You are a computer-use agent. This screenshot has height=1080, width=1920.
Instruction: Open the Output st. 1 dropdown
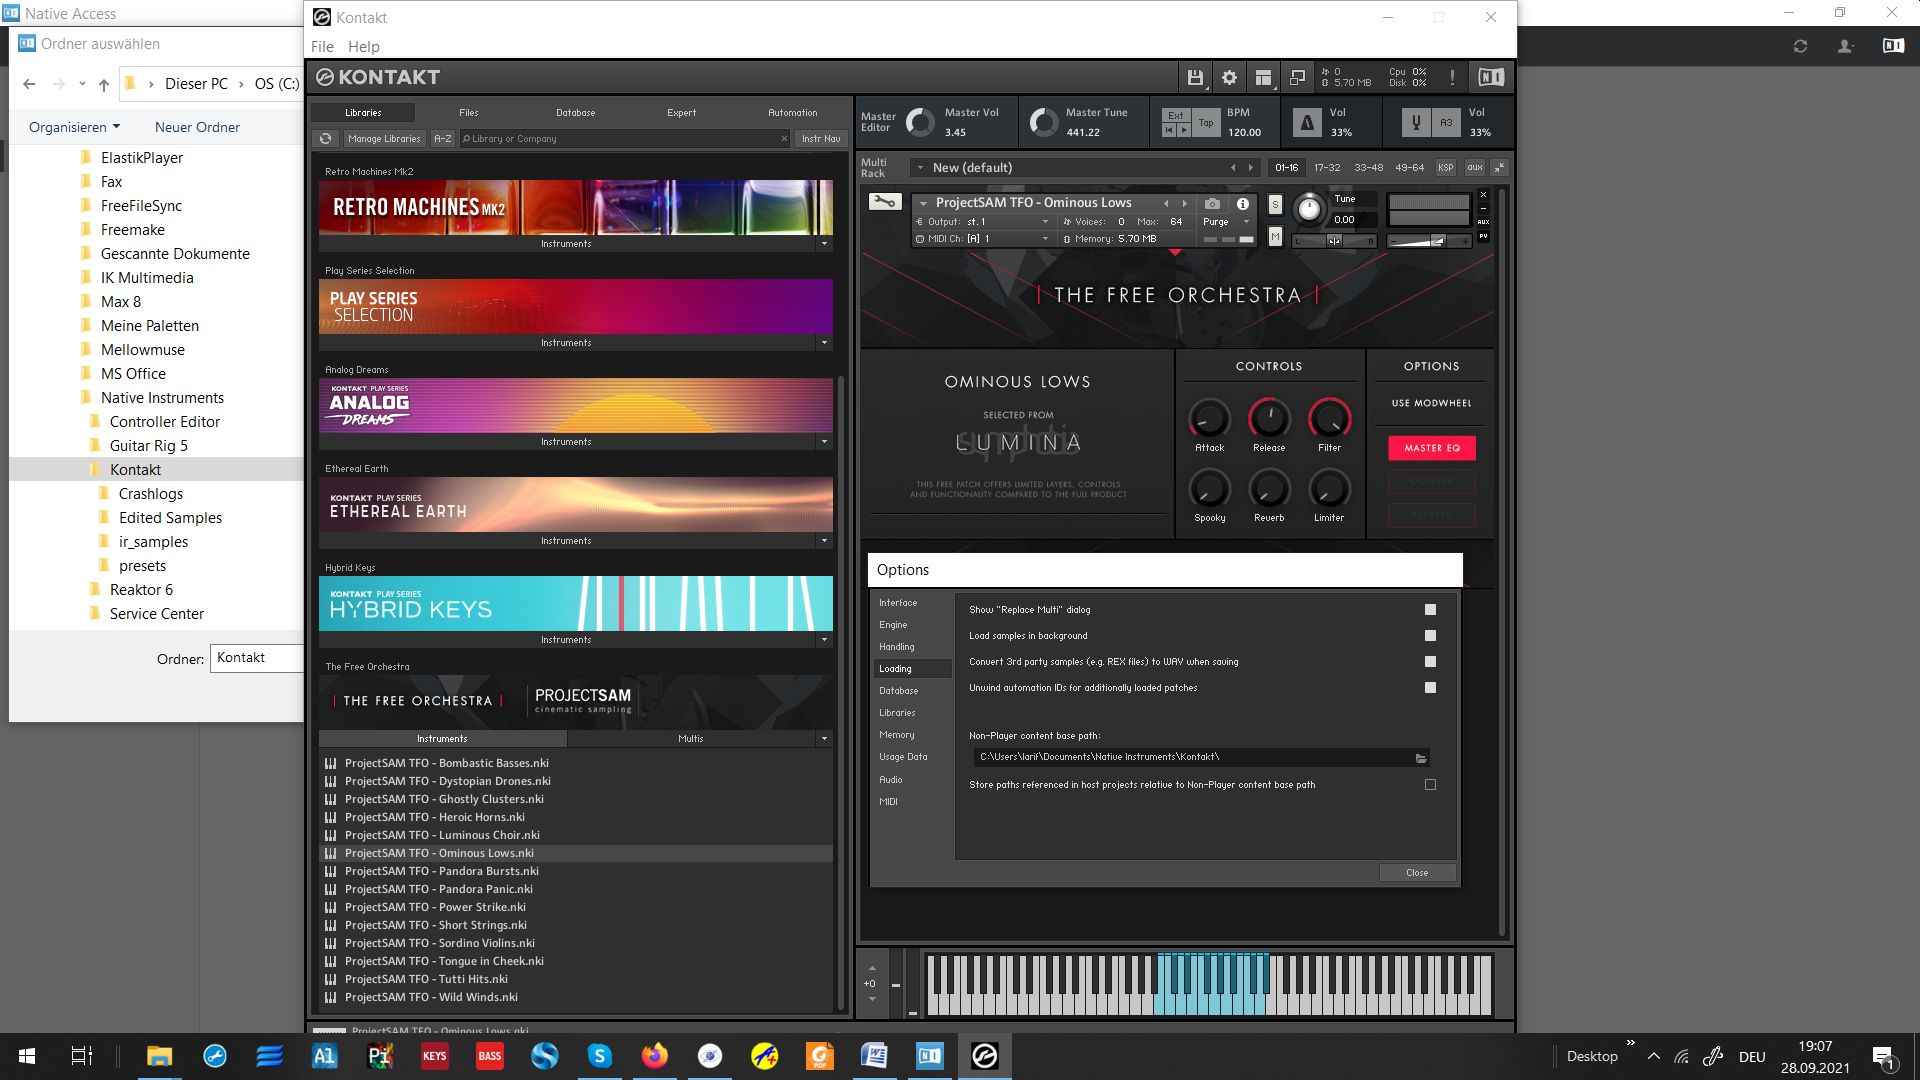983,222
